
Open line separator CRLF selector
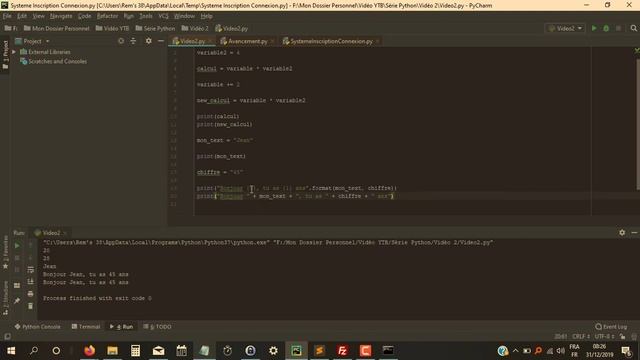point(581,336)
